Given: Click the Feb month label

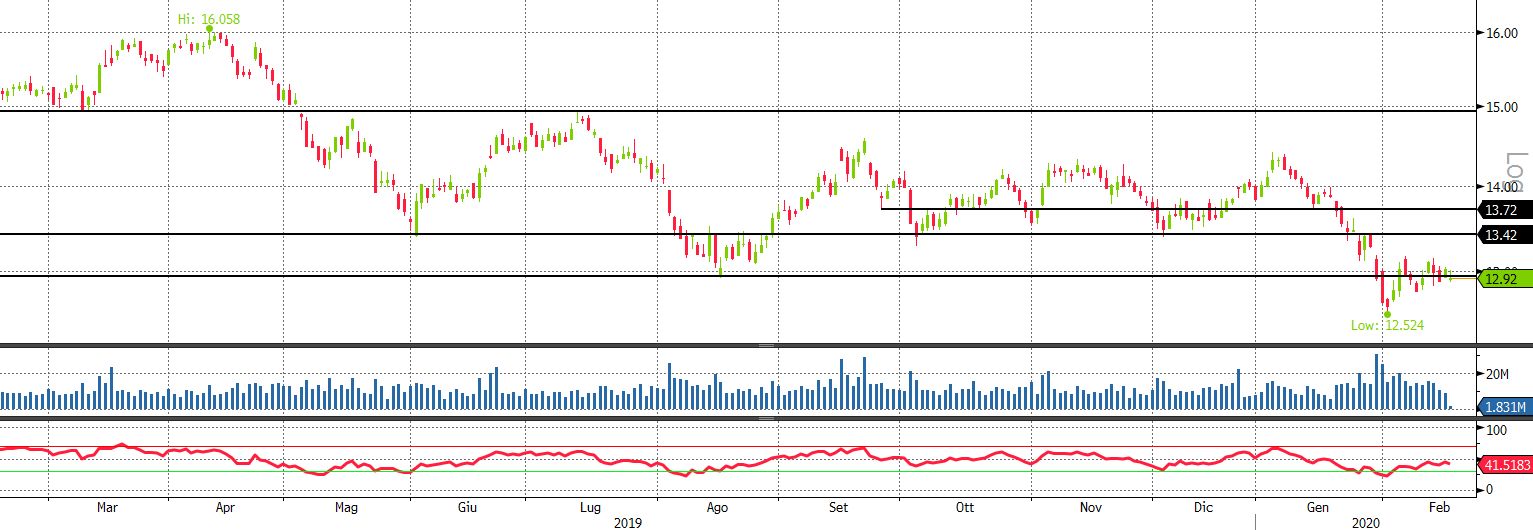Looking at the screenshot, I should click(x=1439, y=508).
